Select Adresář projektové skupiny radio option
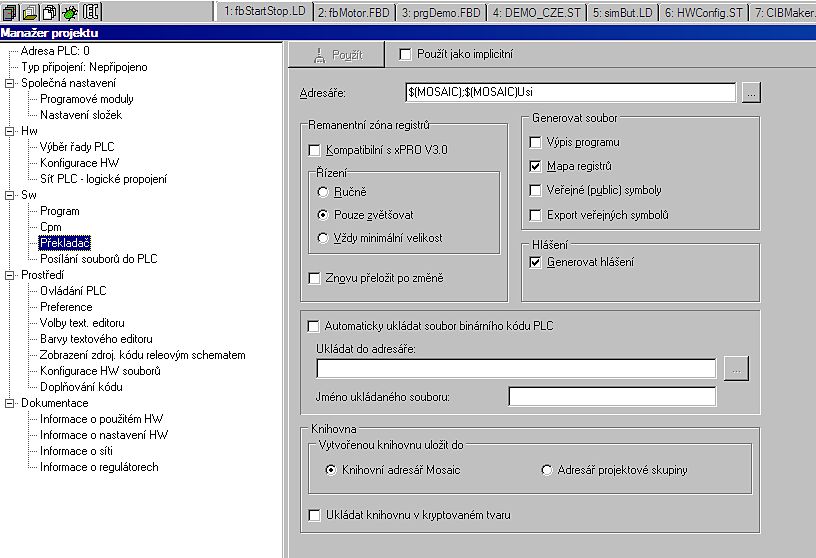 pyautogui.click(x=546, y=470)
